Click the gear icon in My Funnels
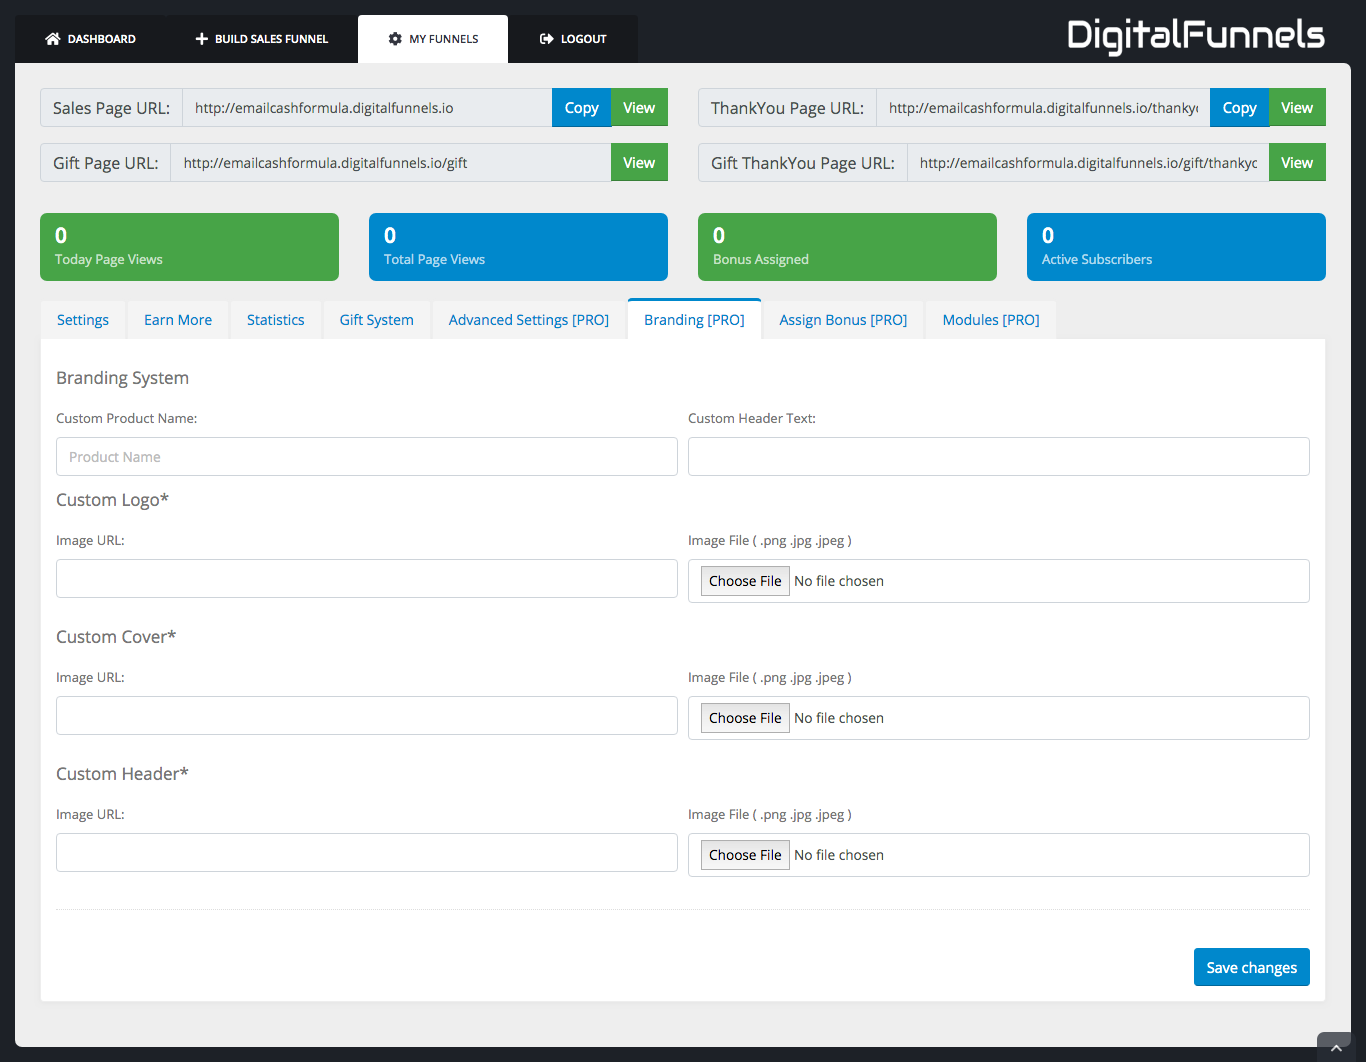 tap(395, 39)
